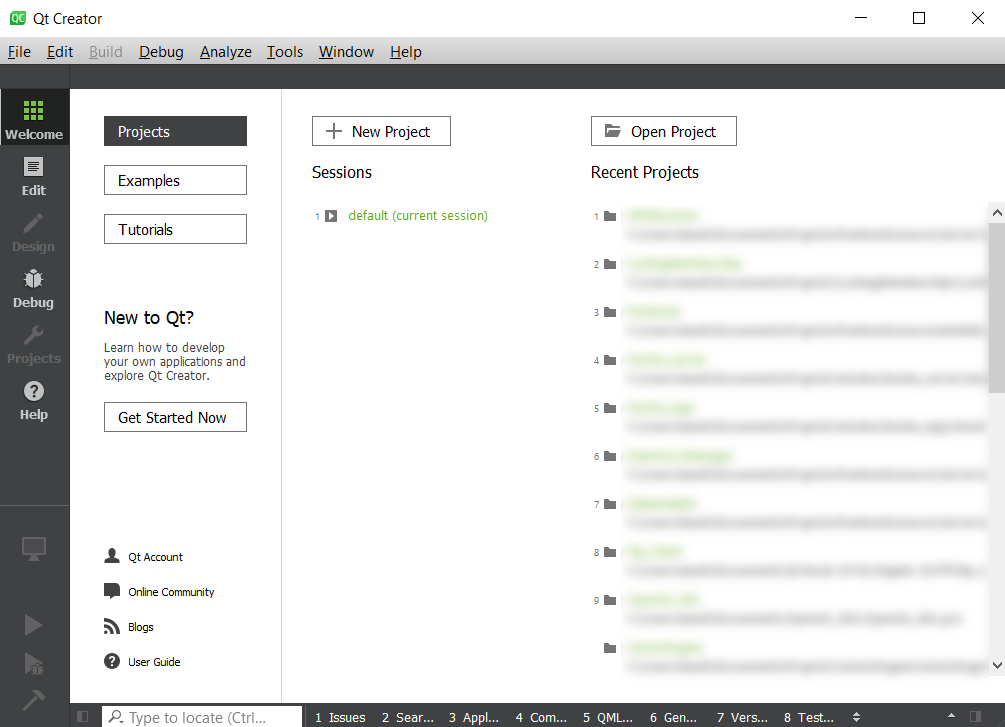
Task: Open the Tools menu
Action: [x=285, y=52]
